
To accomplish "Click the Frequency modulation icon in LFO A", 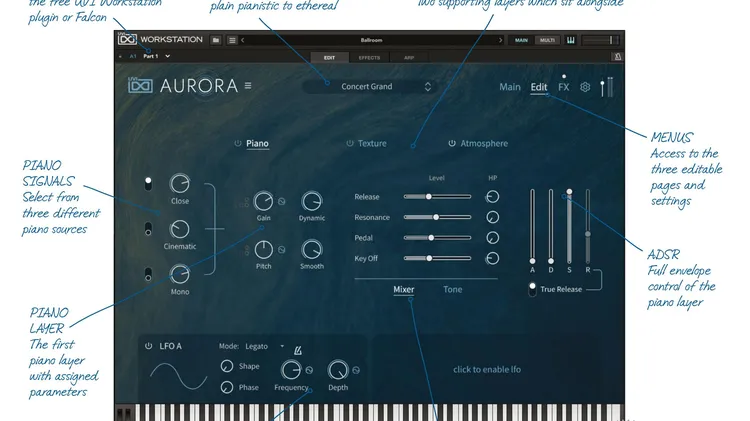I will point(309,370).
